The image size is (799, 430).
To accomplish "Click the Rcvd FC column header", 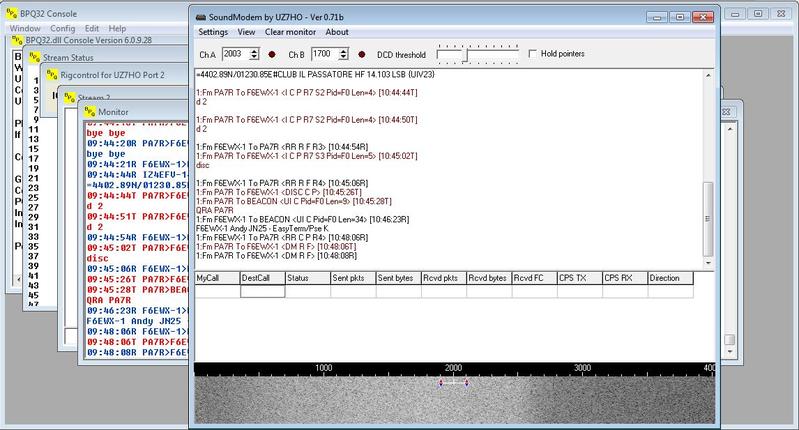I will pyautogui.click(x=535, y=278).
